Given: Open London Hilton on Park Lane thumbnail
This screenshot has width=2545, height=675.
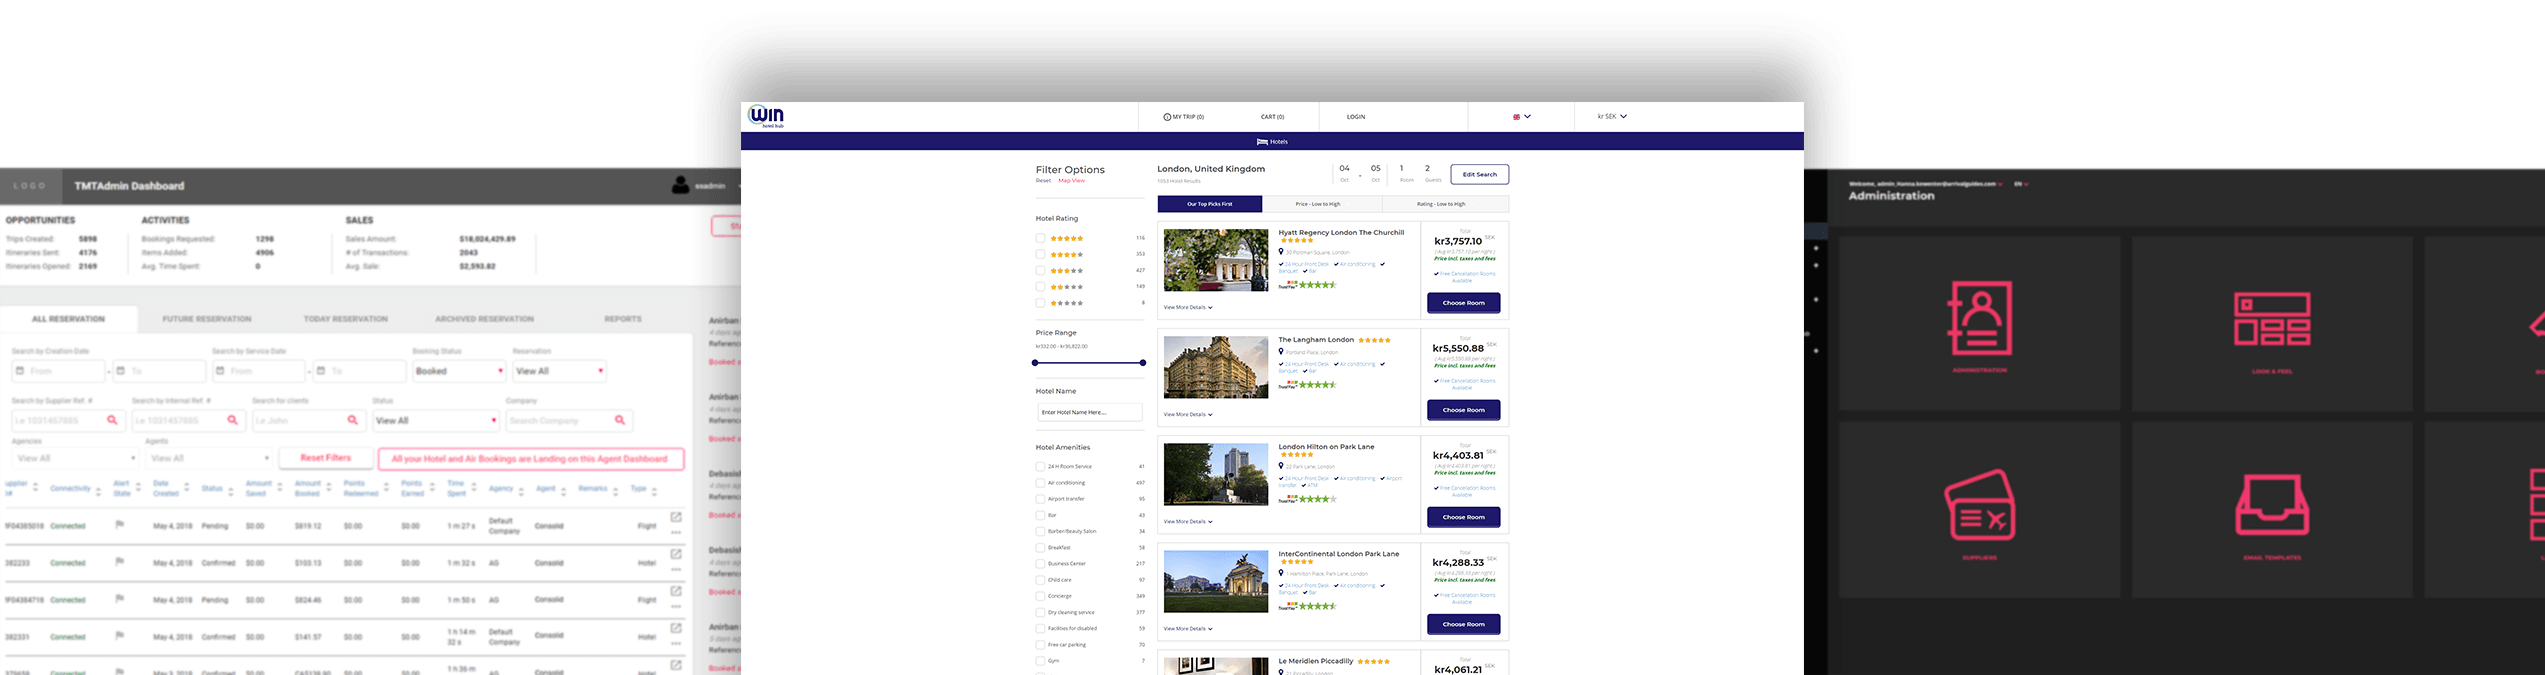Looking at the screenshot, I should (1216, 474).
